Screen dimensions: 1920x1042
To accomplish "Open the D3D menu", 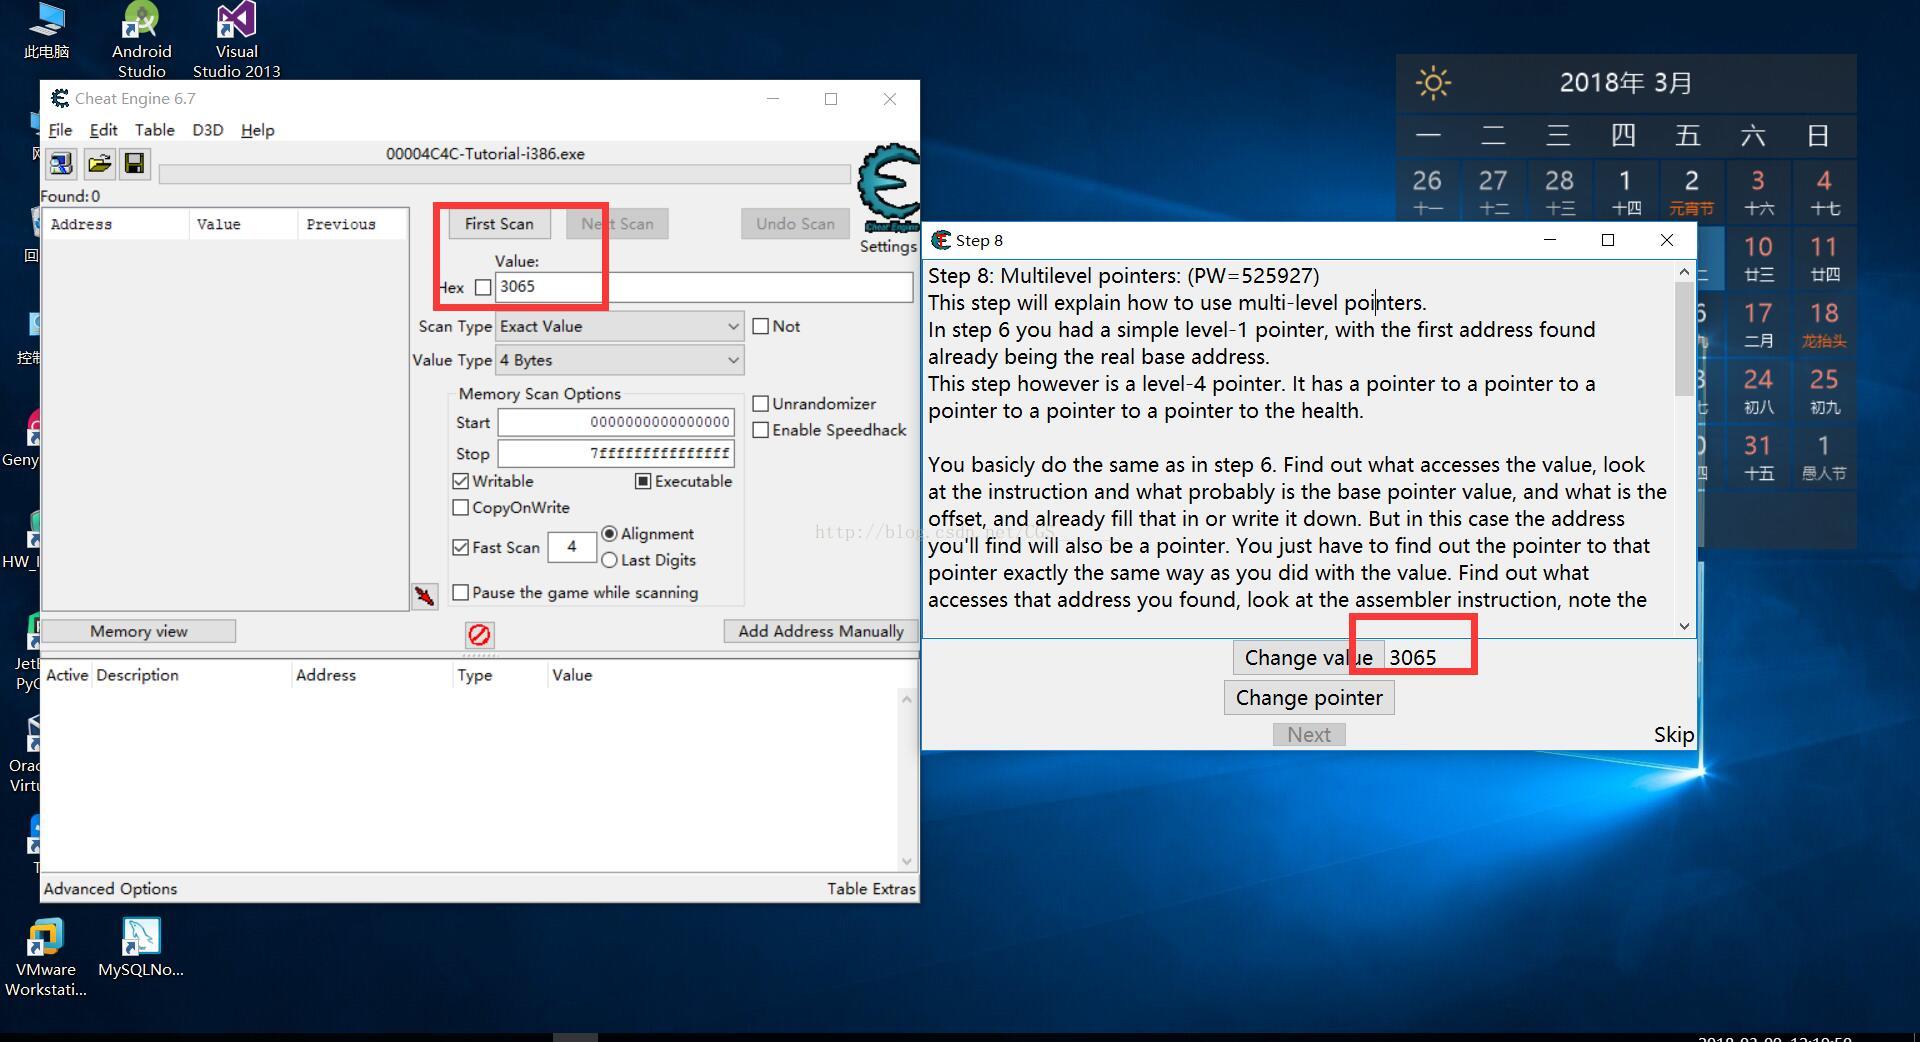I will tap(207, 130).
